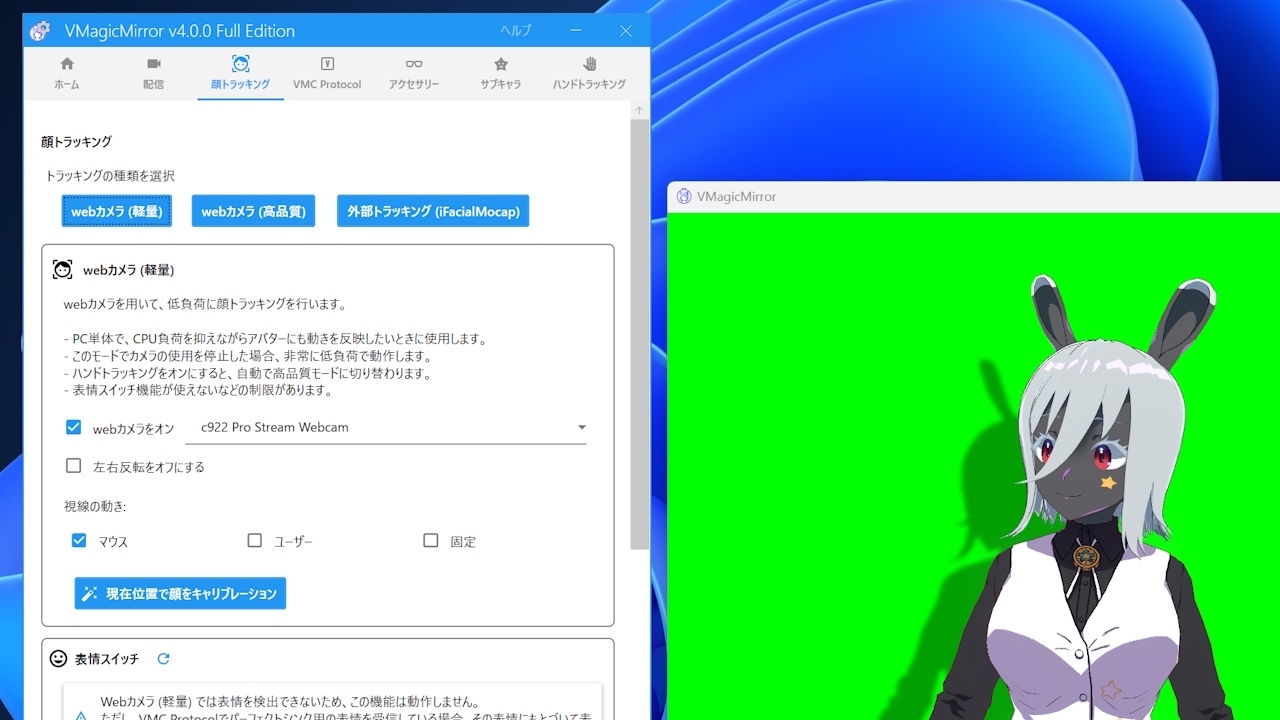Click the refresh icon beside 表情スイッチ
The height and width of the screenshot is (720, 1280).
[x=164, y=658]
